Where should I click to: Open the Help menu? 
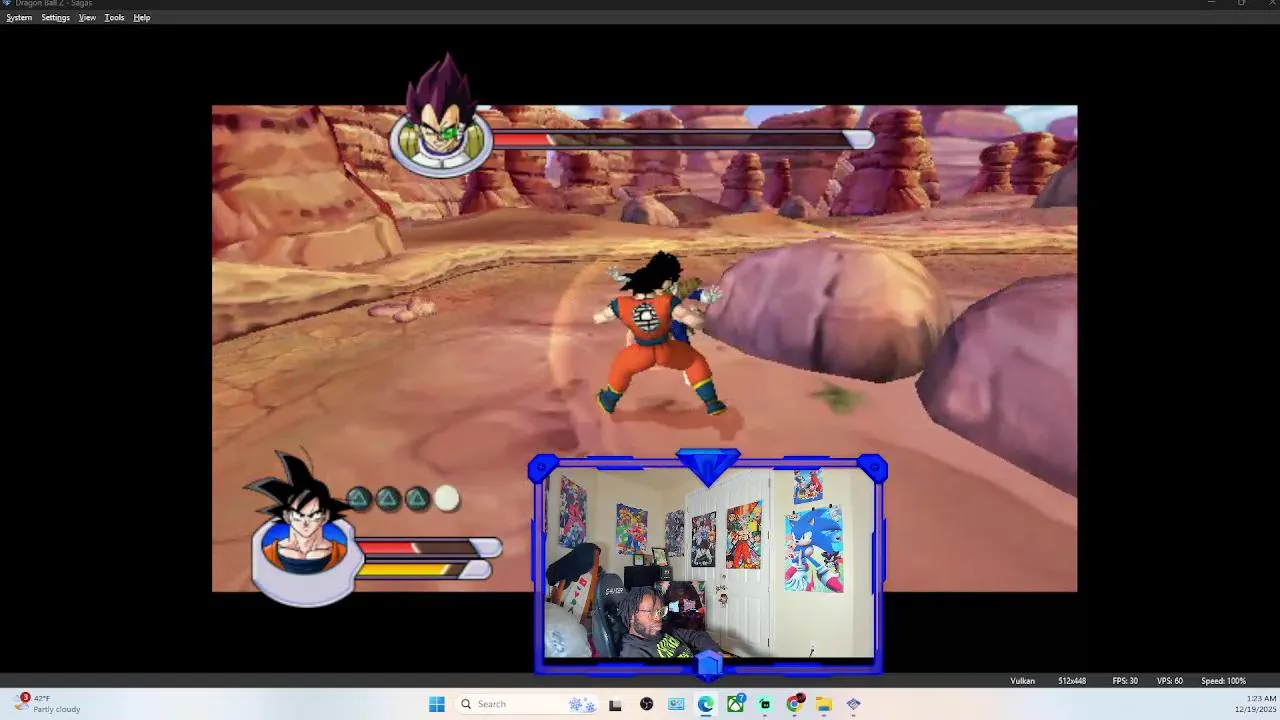(x=142, y=18)
